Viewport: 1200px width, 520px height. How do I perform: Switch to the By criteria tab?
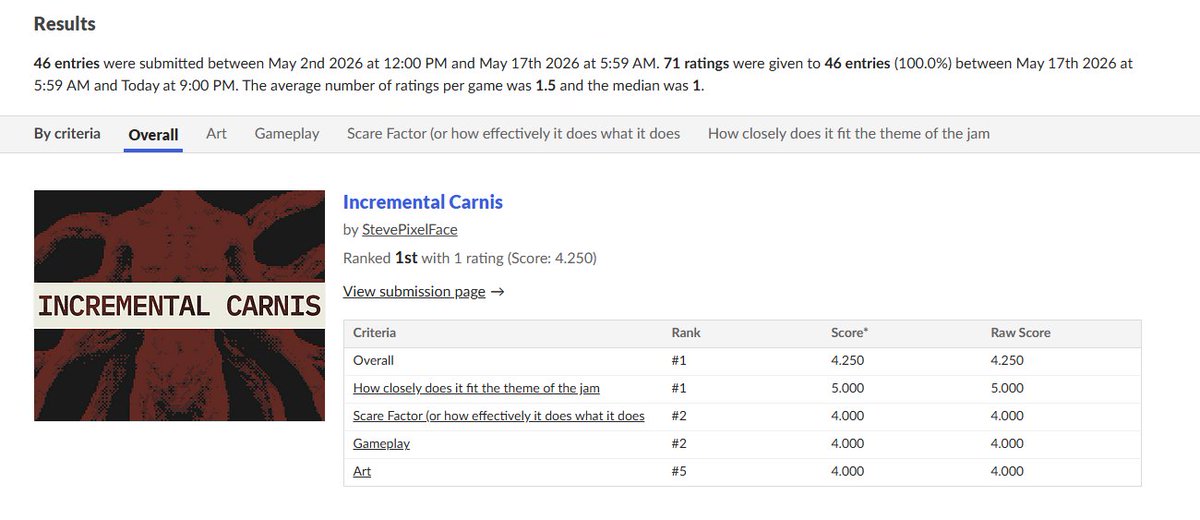pyautogui.click(x=67, y=133)
